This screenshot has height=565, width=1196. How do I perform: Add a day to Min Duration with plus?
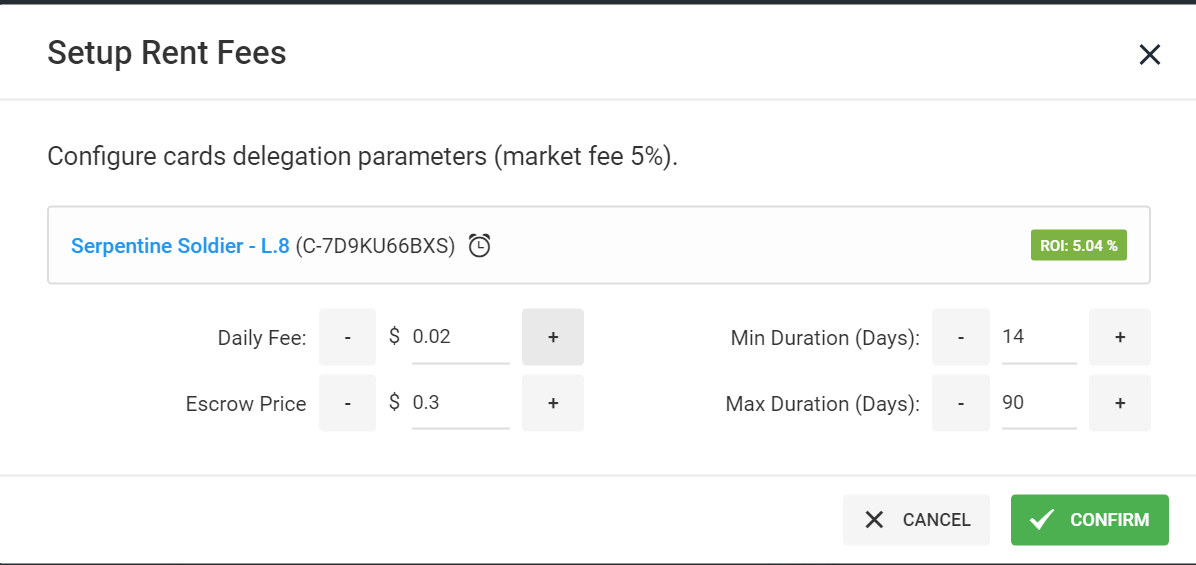(x=1120, y=337)
